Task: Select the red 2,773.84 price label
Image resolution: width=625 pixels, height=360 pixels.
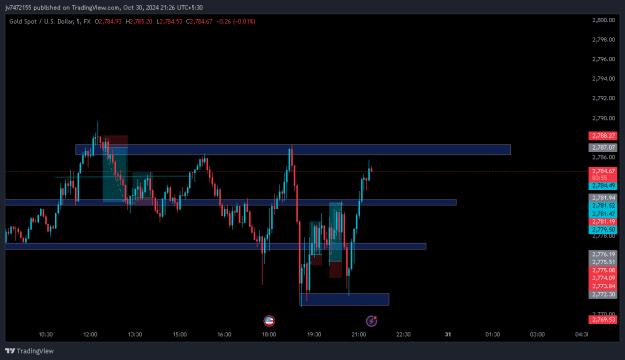Action: coord(603,286)
